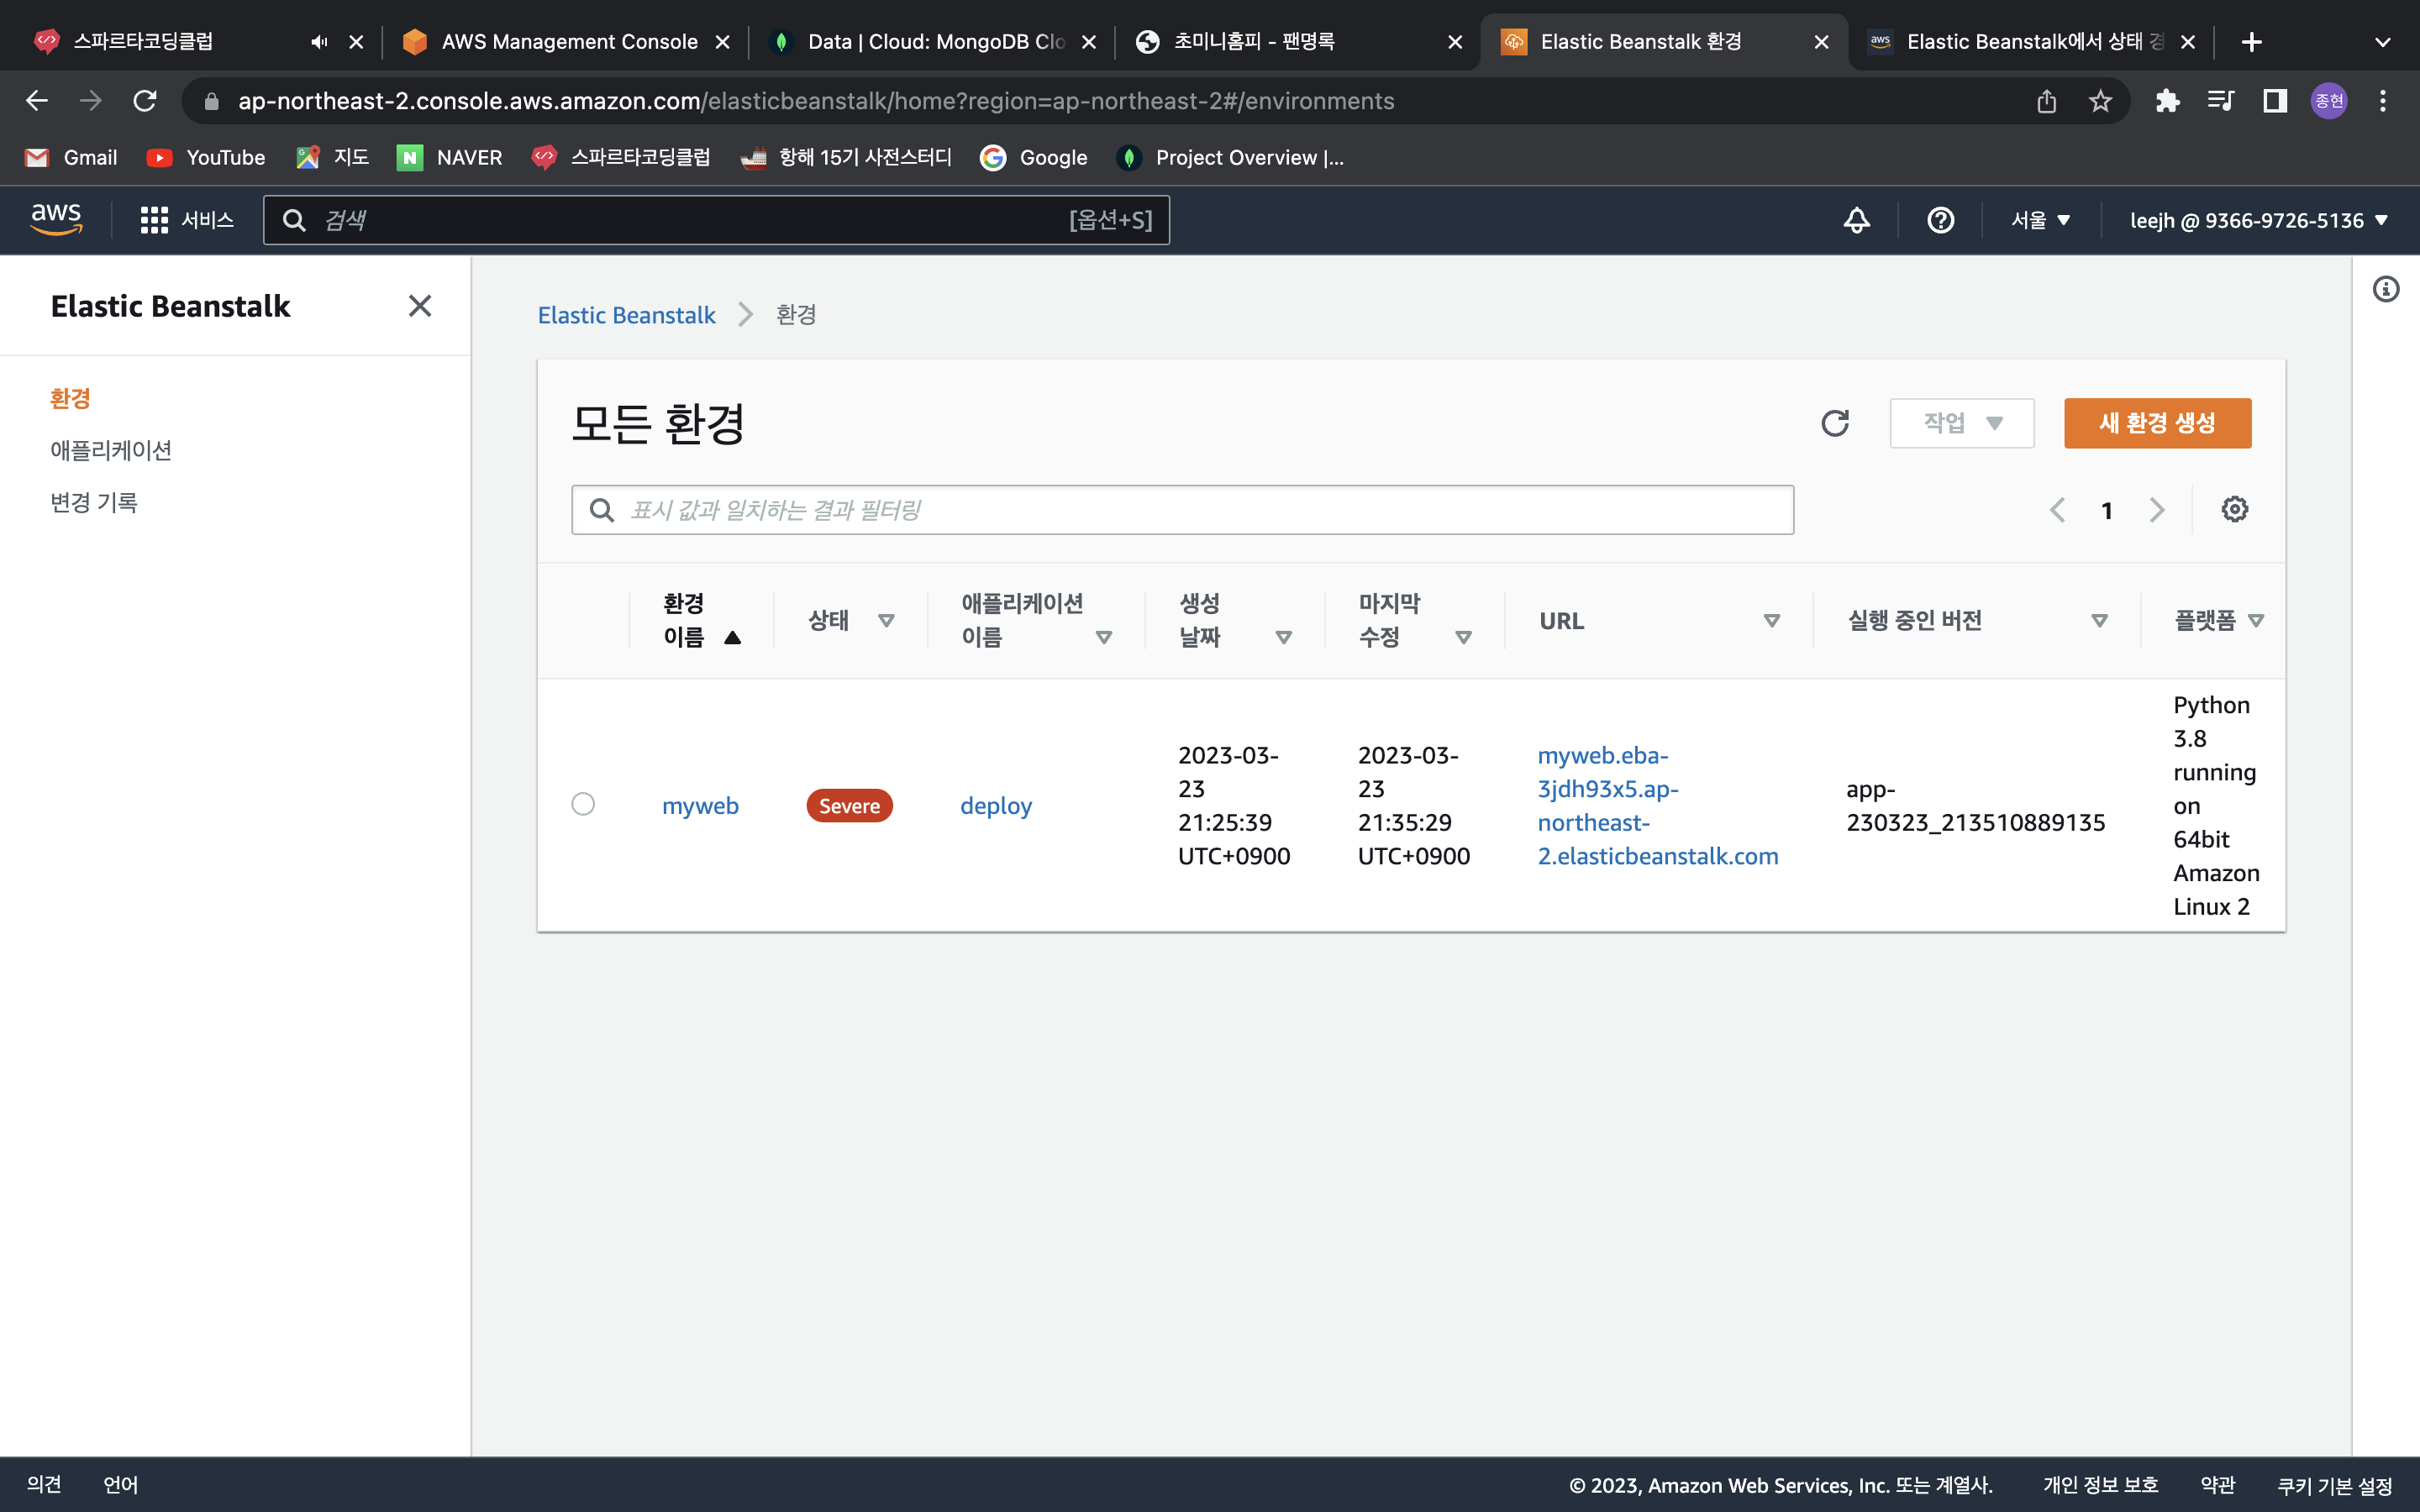The height and width of the screenshot is (1512, 2420).
Task: Refresh the 모든 환경 environments list
Action: (x=1835, y=423)
